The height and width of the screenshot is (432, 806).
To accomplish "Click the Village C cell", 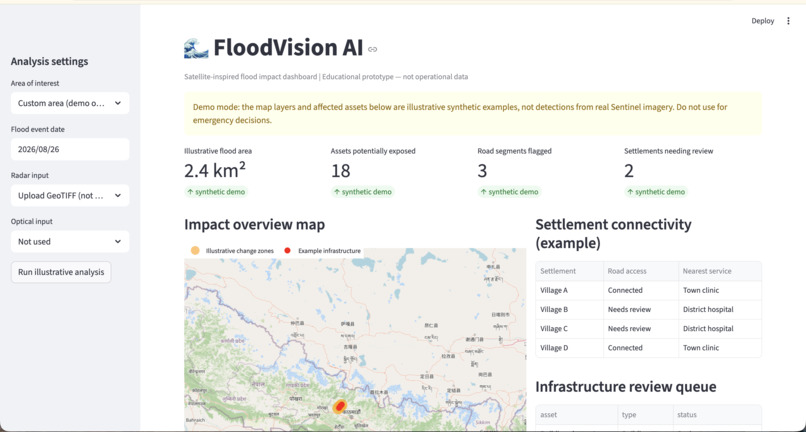I will coord(569,328).
